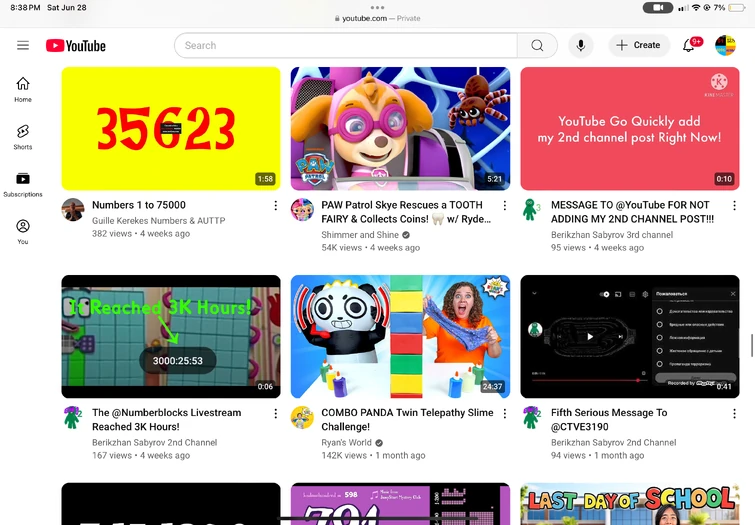Open the hamburger guide menu
Viewport: 755px width, 525px height.
coord(23,45)
